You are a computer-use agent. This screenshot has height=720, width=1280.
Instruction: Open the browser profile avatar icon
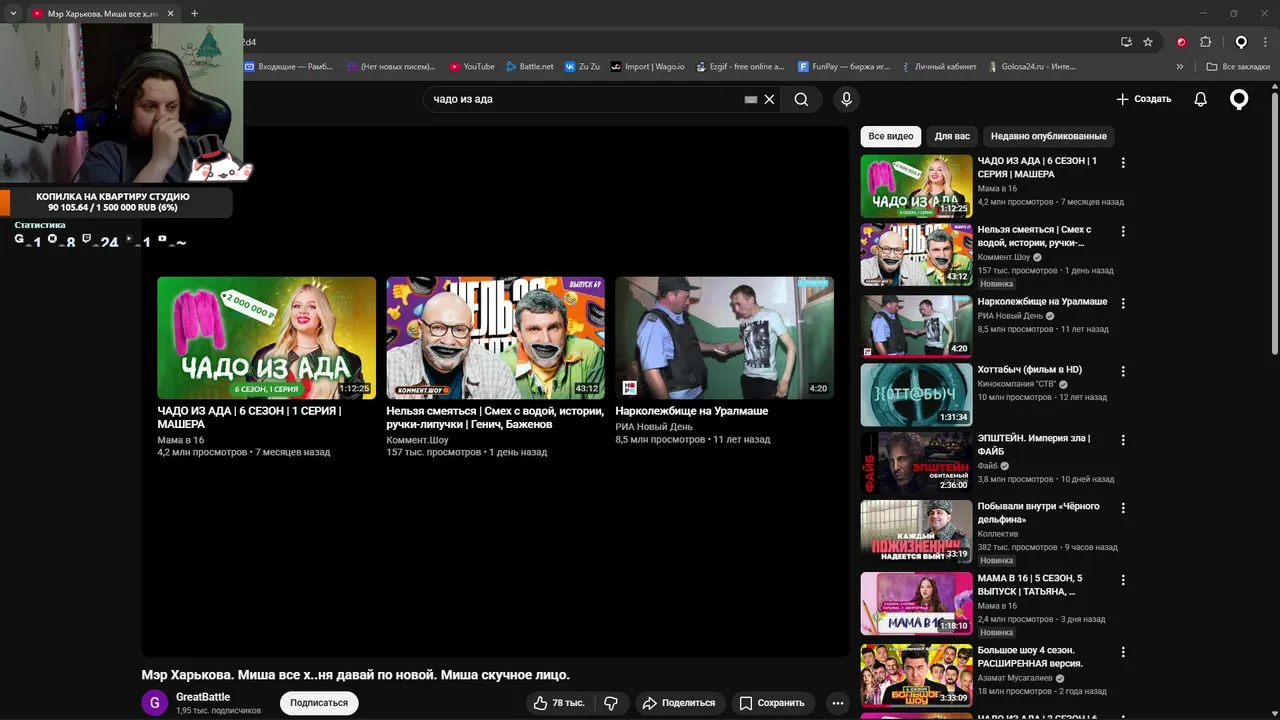1241,42
